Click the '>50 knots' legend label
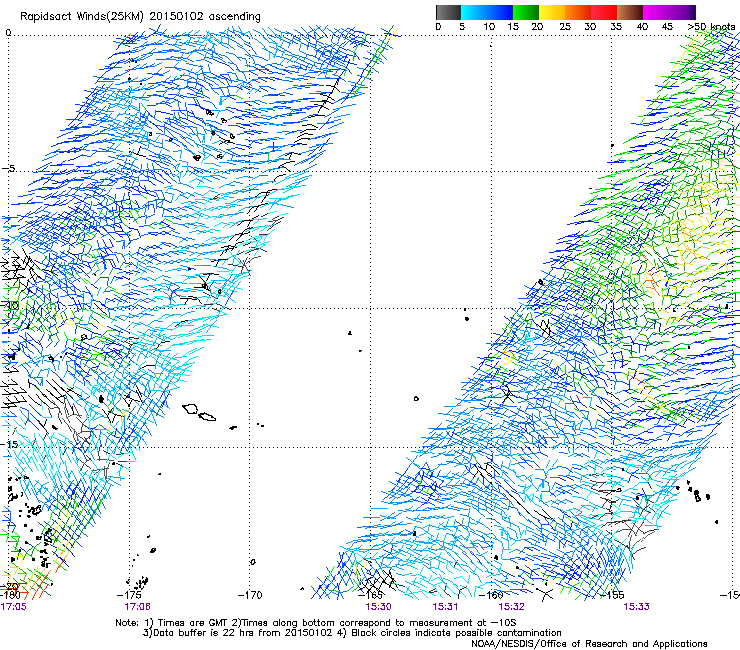The image size is (740, 650). 711,27
